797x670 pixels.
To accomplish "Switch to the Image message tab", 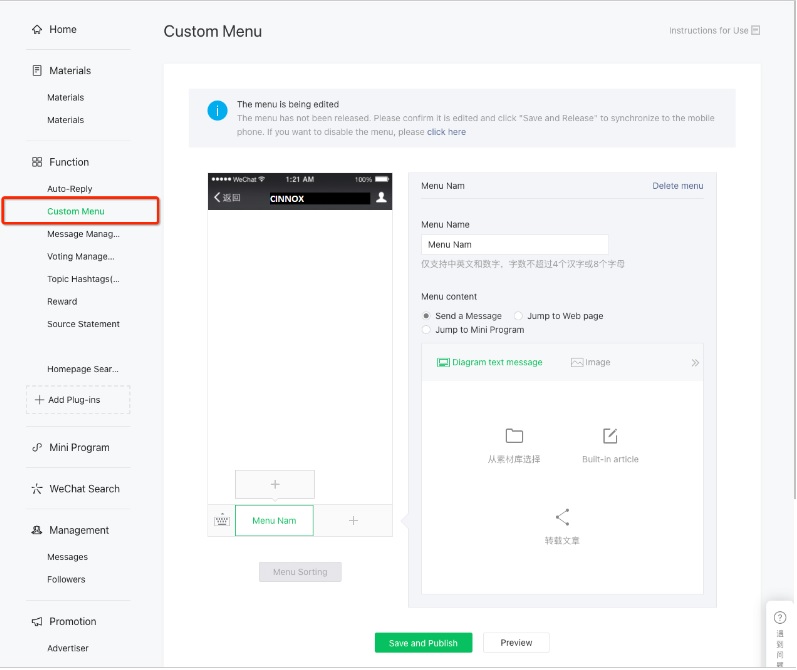I will 590,363.
